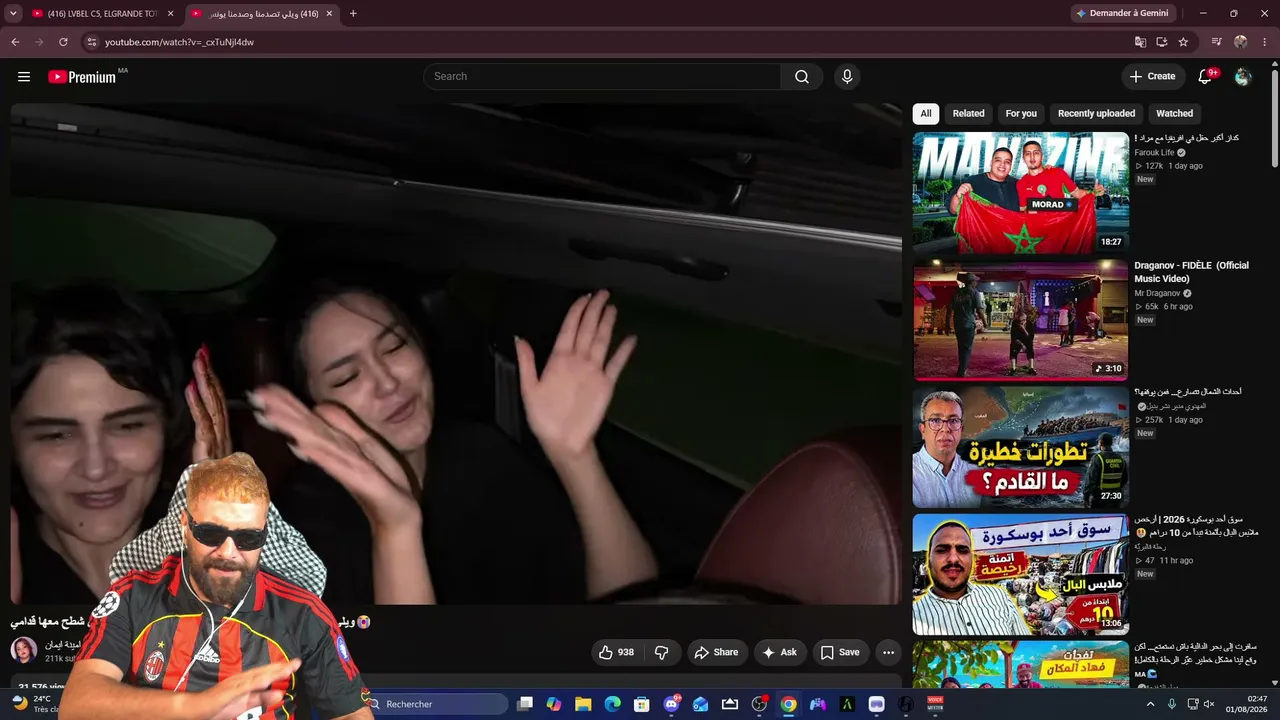The height and width of the screenshot is (720, 1280).
Task: Open 'Draganov - FIDÈLE (Official Music Video)' title
Action: coord(1192,272)
